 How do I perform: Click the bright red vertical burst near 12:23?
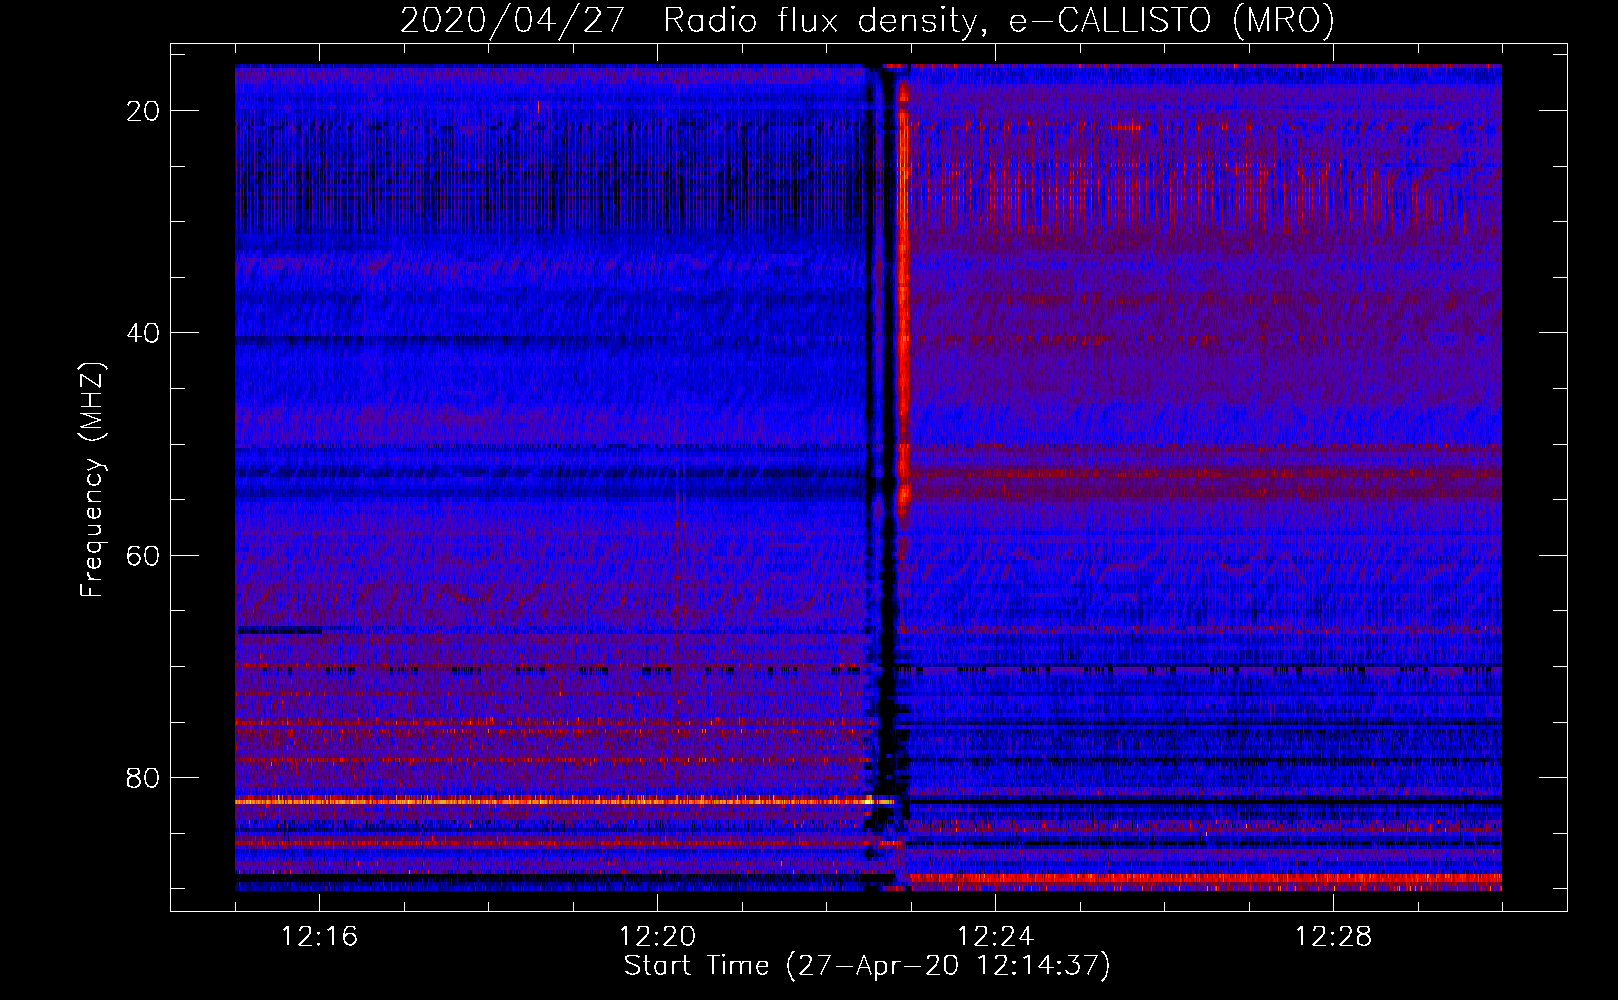click(903, 300)
